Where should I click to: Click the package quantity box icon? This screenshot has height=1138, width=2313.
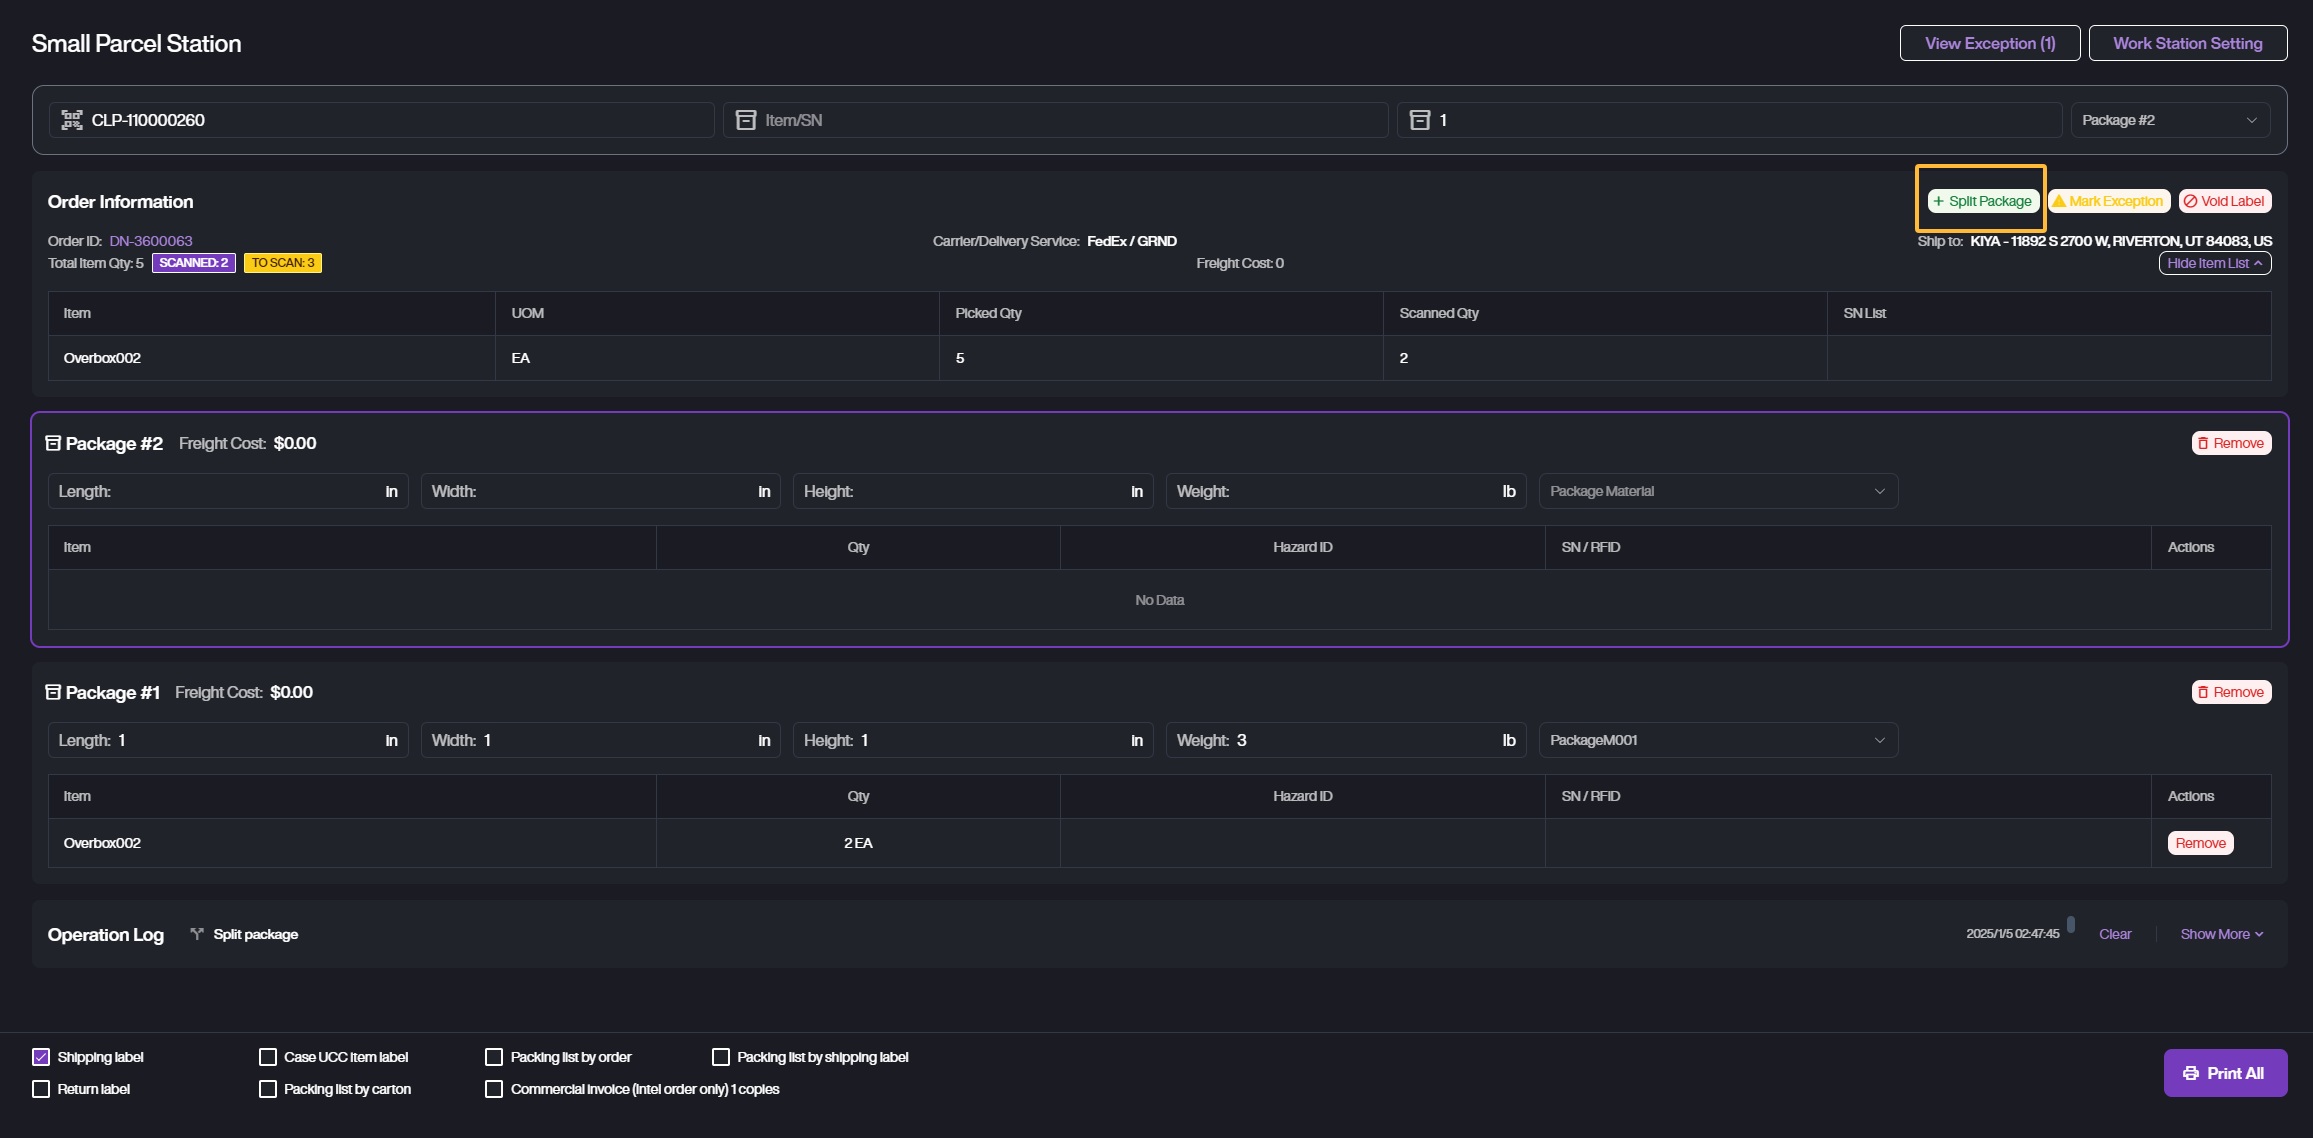click(1419, 120)
